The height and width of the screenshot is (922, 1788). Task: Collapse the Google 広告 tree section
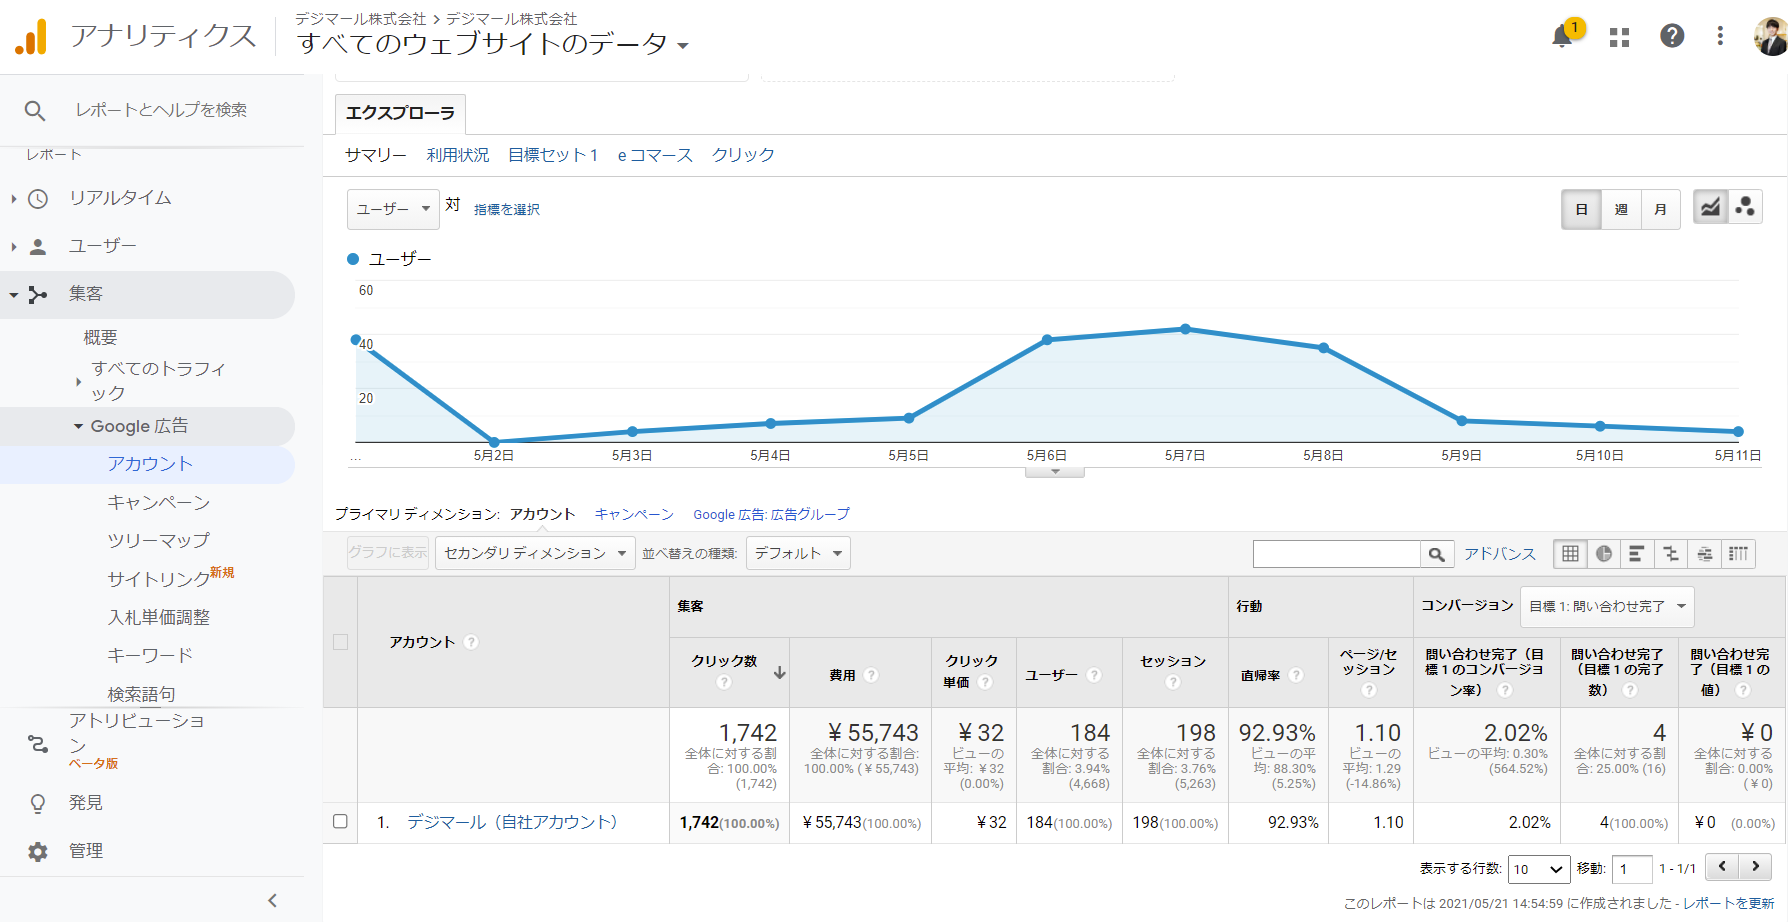[78, 427]
